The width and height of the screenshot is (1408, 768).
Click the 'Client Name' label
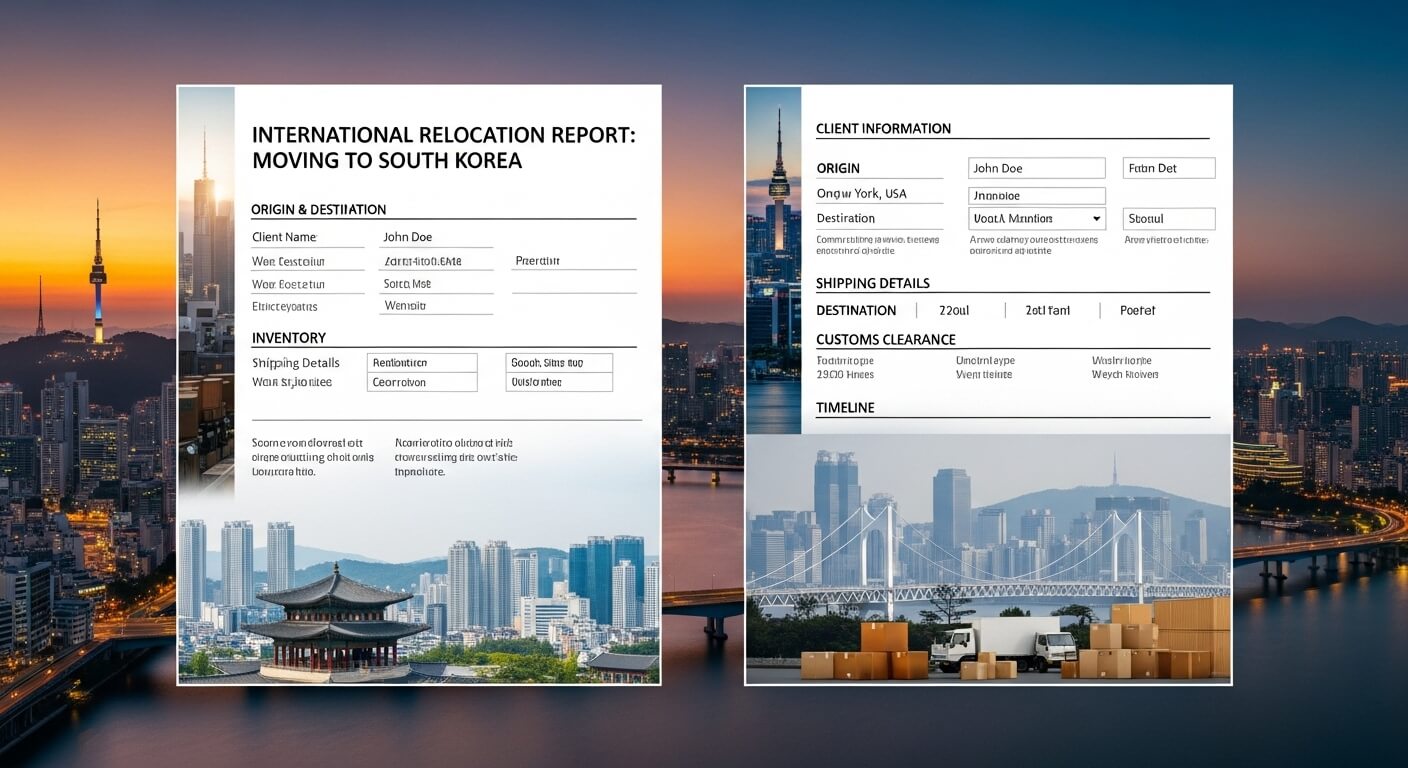(284, 237)
